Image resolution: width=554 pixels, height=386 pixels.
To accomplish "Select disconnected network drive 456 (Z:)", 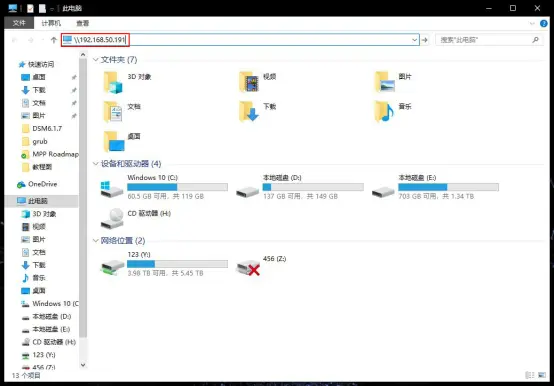I will pos(261,267).
